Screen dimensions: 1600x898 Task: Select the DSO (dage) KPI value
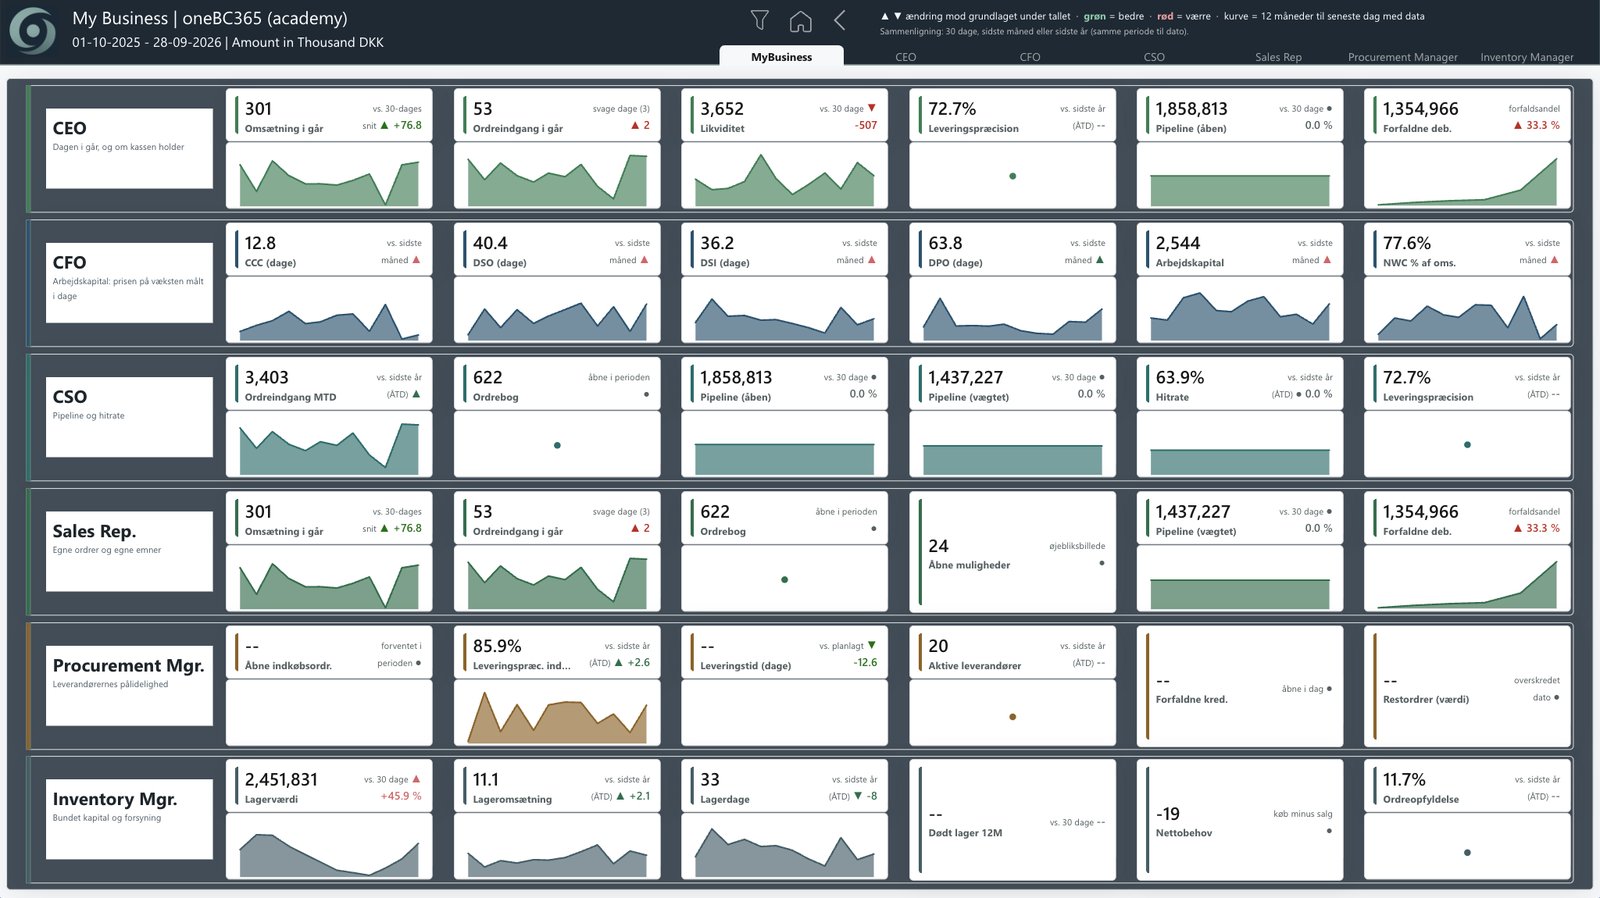(490, 243)
